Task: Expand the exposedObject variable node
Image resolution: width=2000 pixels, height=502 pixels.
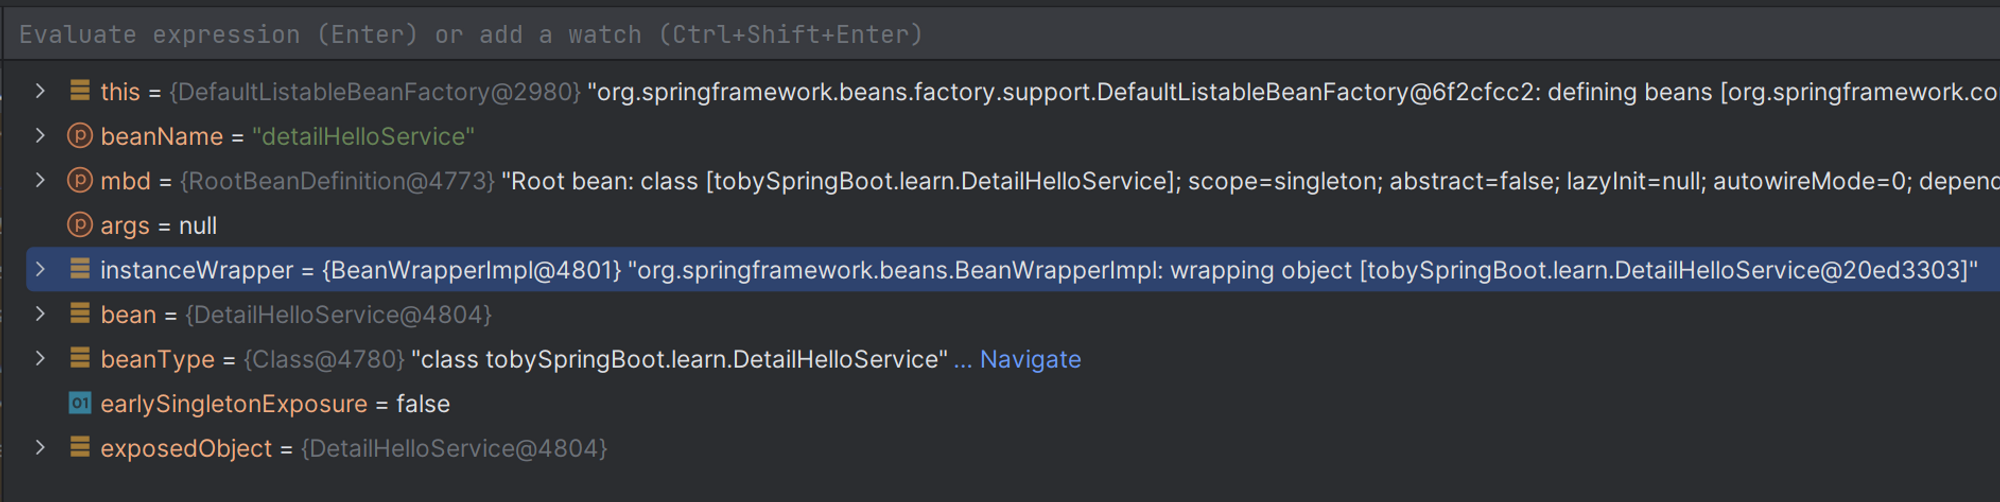Action: click(x=40, y=448)
